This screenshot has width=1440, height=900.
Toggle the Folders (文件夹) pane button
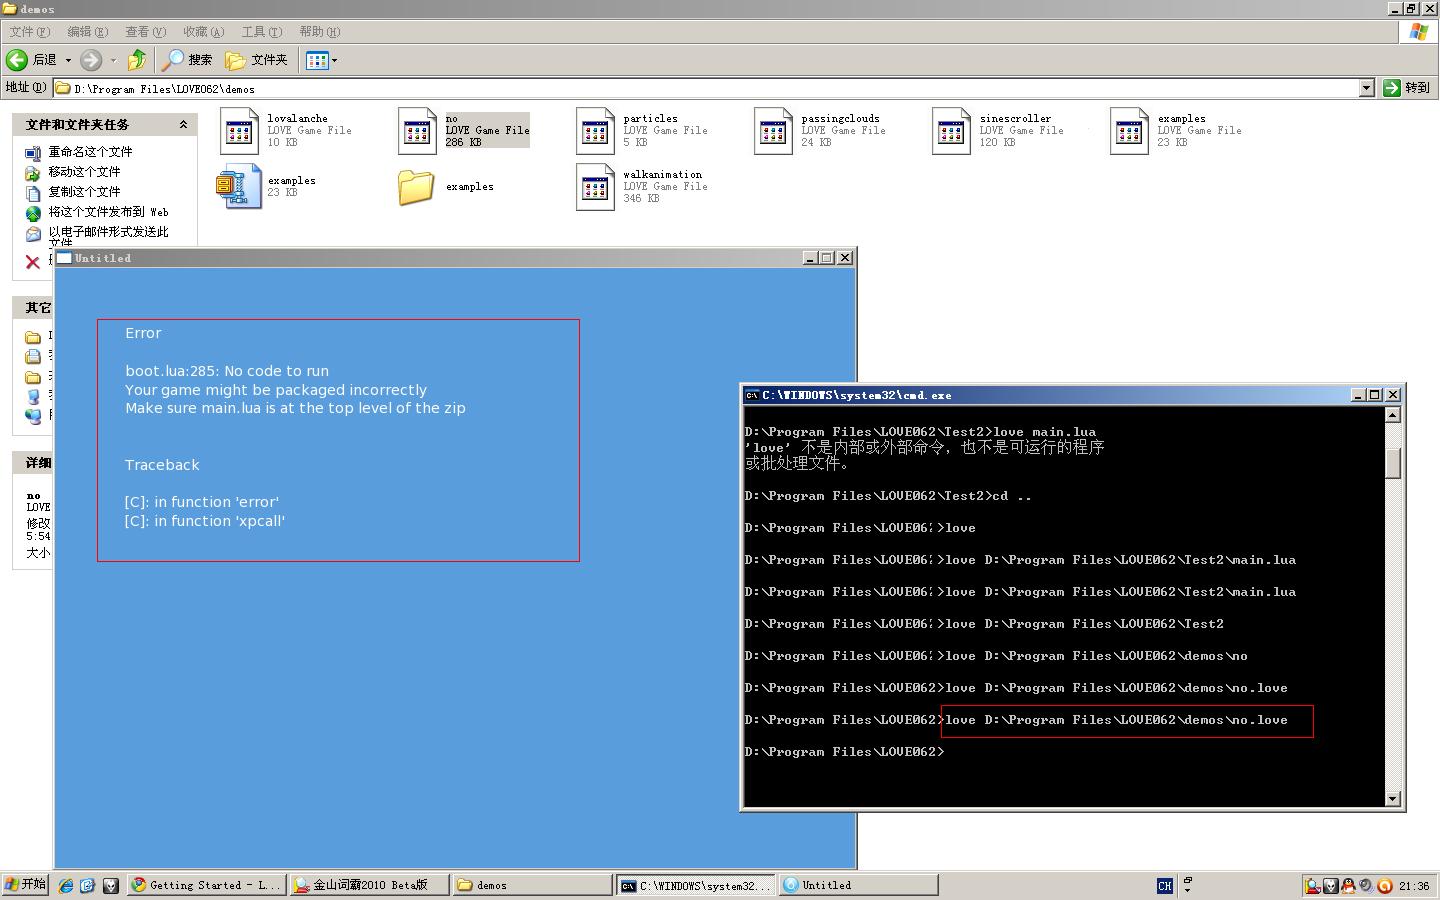point(257,60)
